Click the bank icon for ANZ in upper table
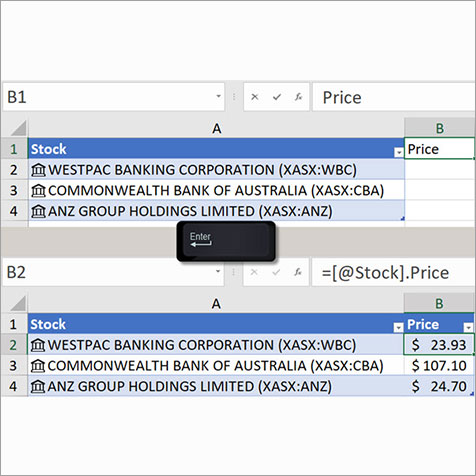 38,211
